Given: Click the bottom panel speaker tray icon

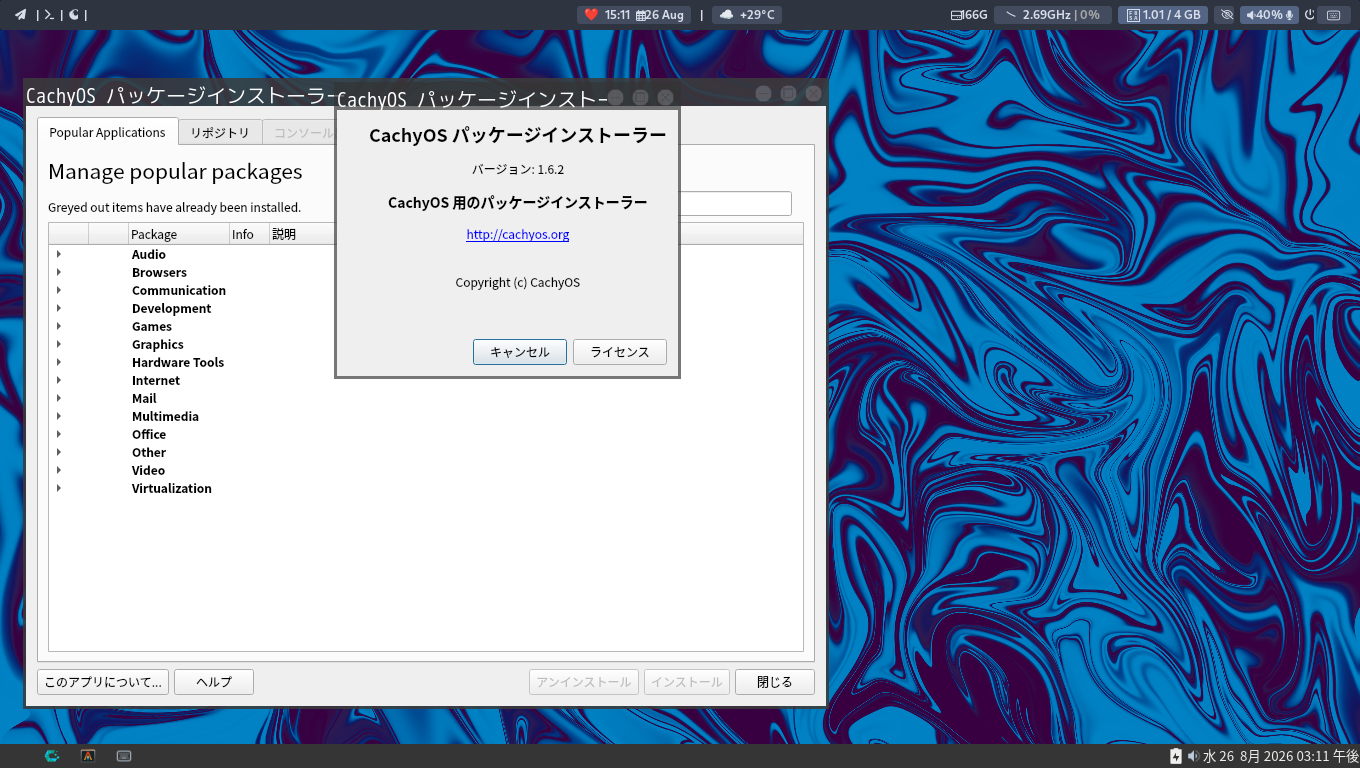Looking at the screenshot, I should pyautogui.click(x=1193, y=756).
